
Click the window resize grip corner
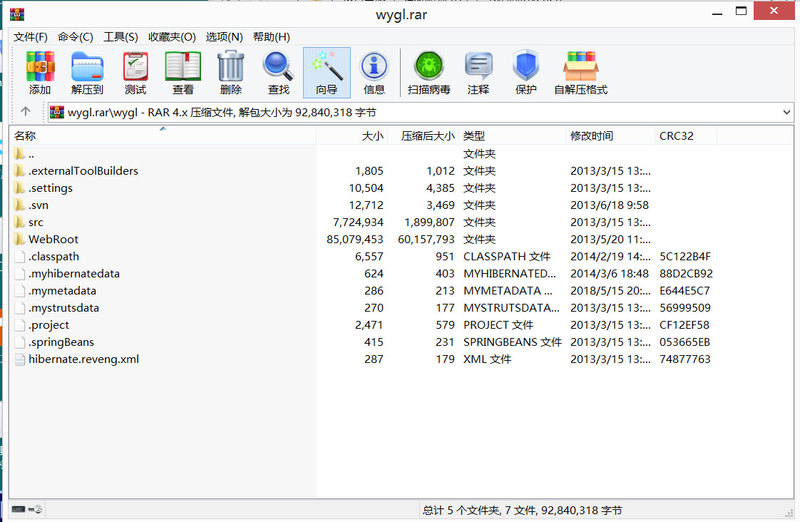(x=789, y=513)
